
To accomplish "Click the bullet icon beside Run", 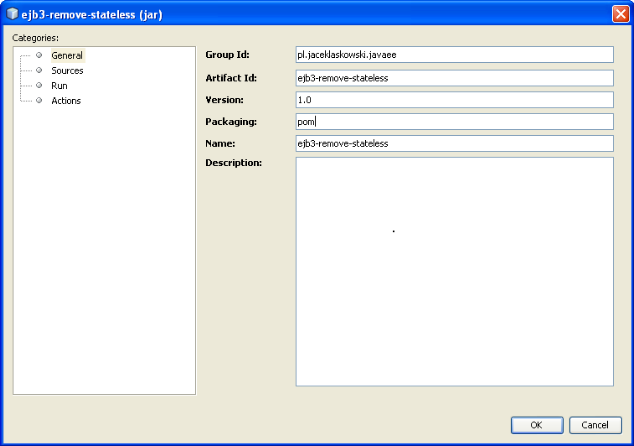I will coord(39,85).
